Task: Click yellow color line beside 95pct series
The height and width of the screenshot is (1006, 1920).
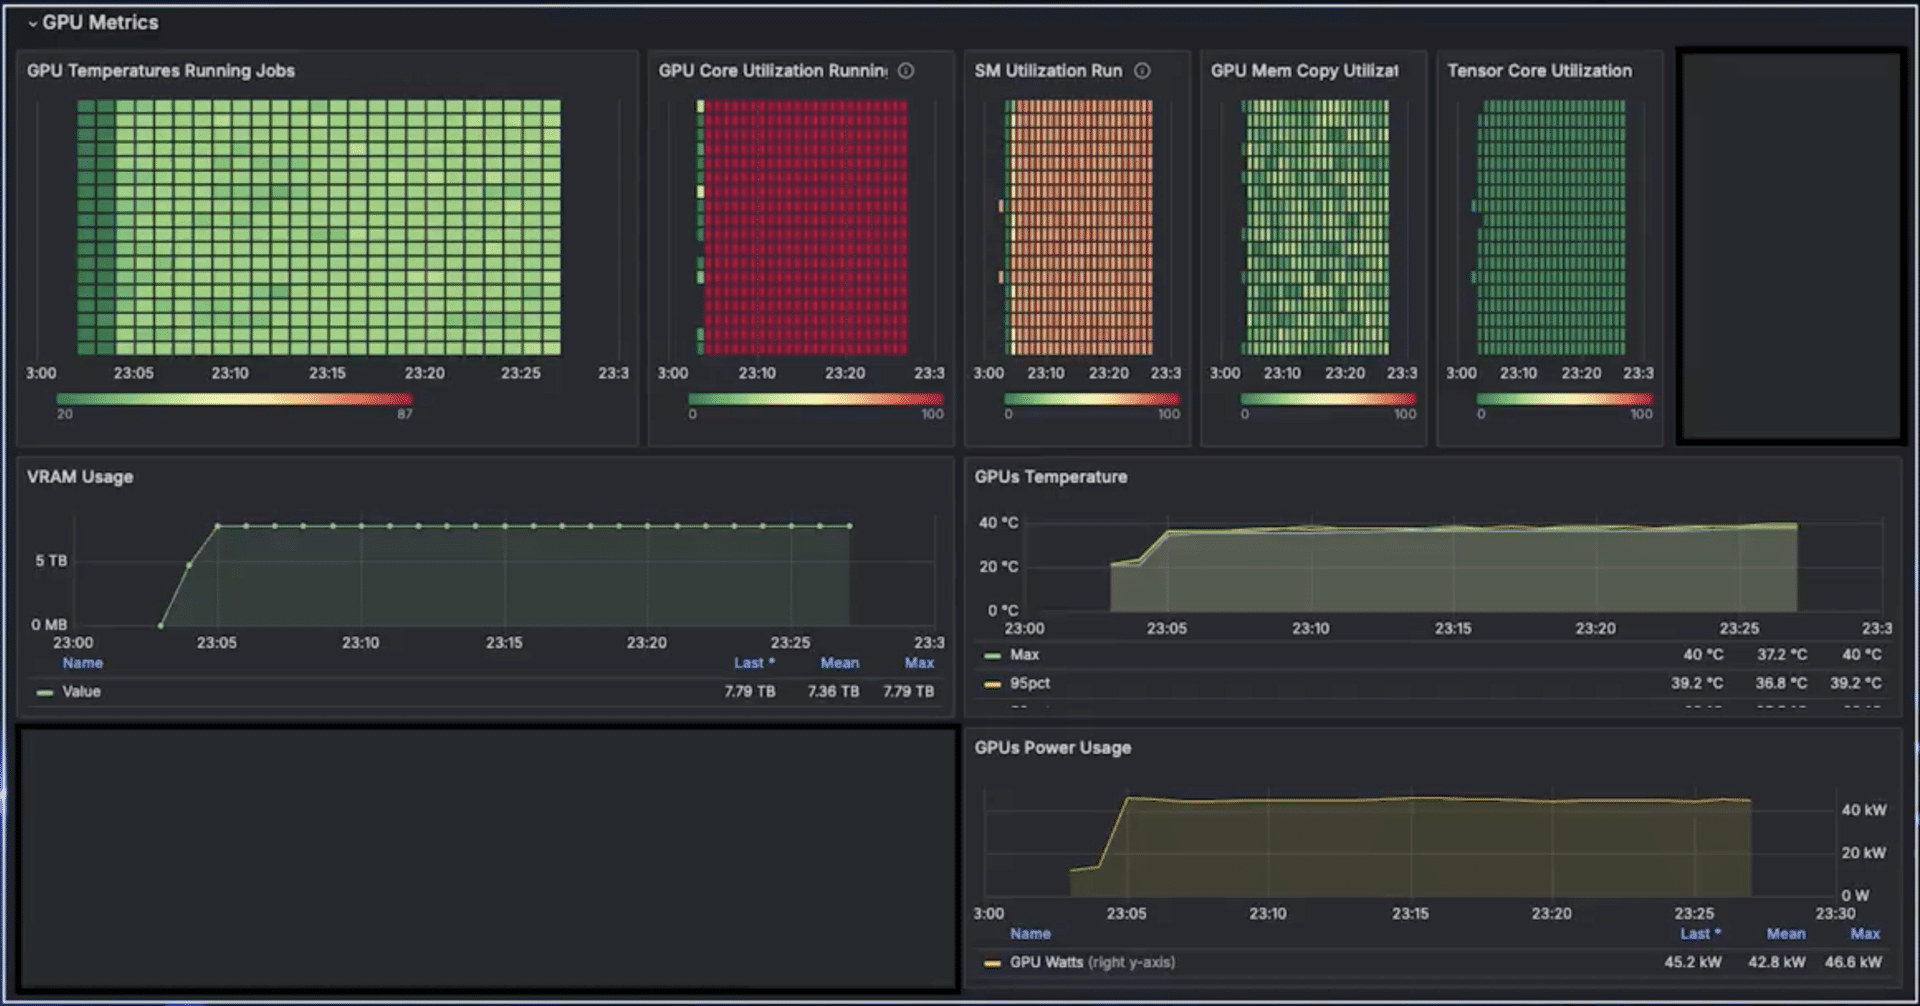Action: pyautogui.click(x=992, y=684)
